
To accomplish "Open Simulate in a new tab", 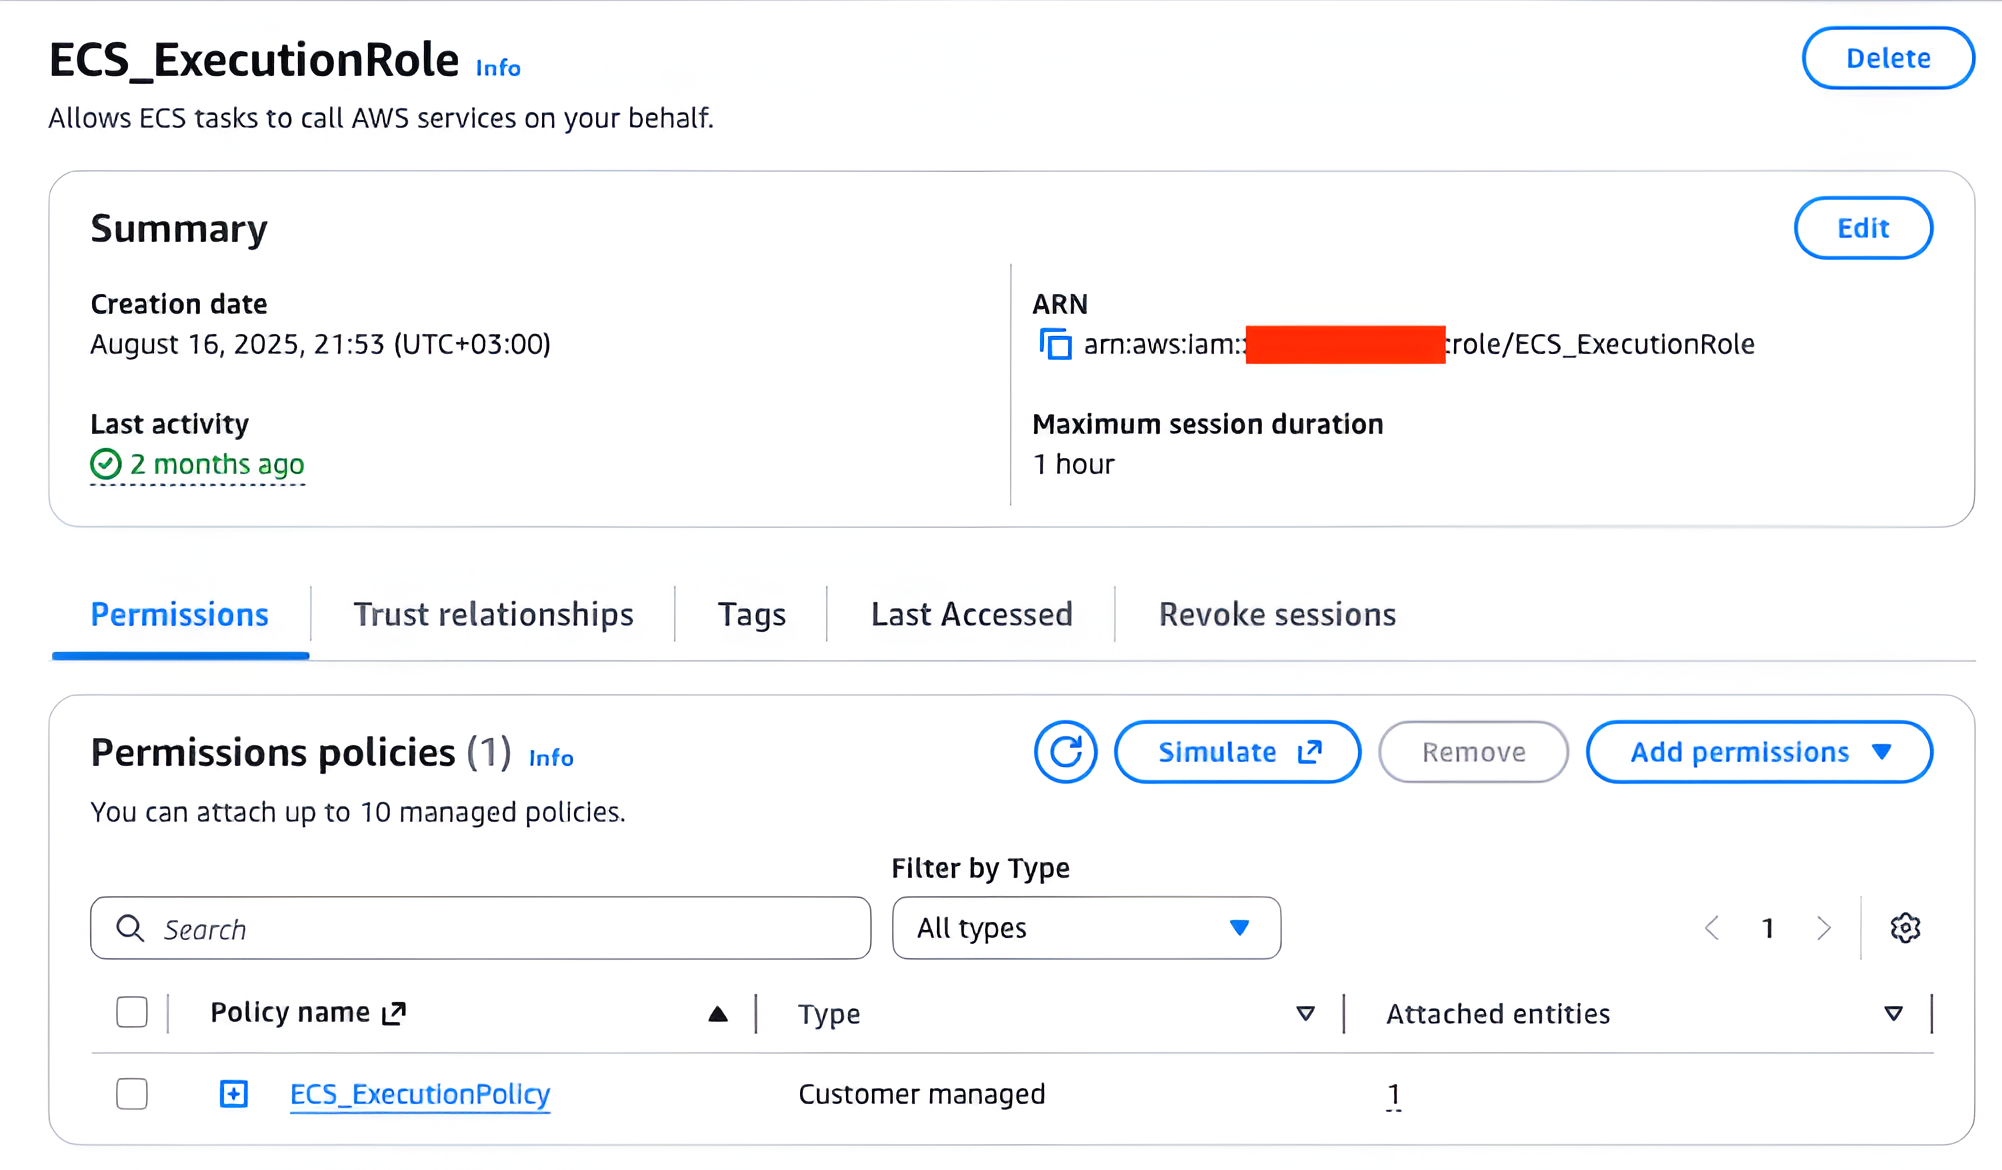I will 1237,752.
